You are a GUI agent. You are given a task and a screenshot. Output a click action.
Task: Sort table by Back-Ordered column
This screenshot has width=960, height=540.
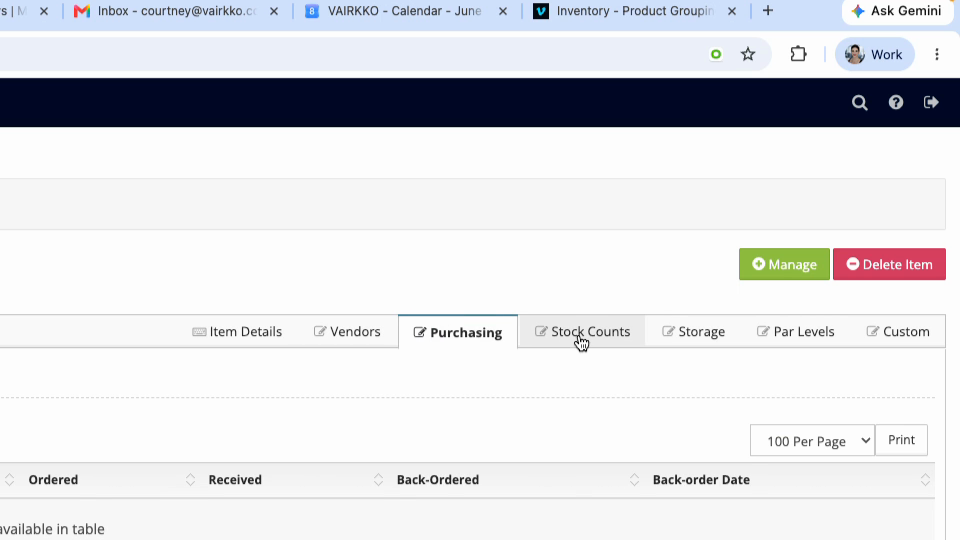[438, 479]
